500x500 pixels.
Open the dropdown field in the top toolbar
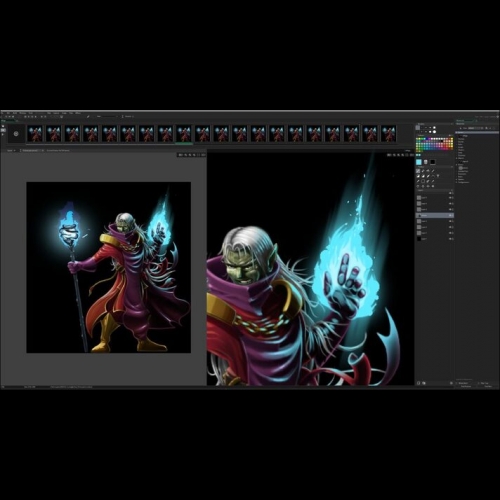[110, 117]
